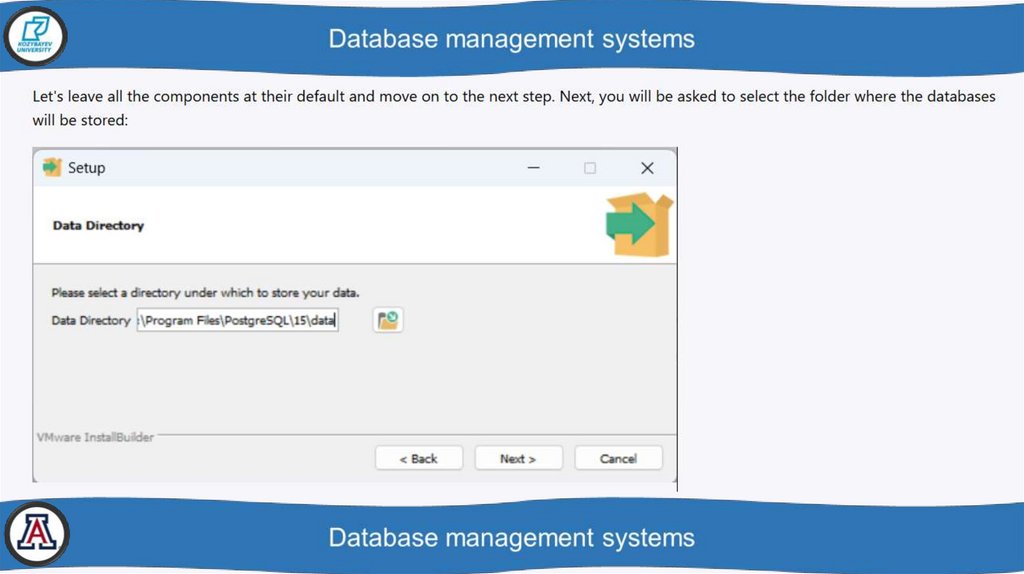Minimize the Setup window
The width and height of the screenshot is (1024, 574).
[534, 168]
